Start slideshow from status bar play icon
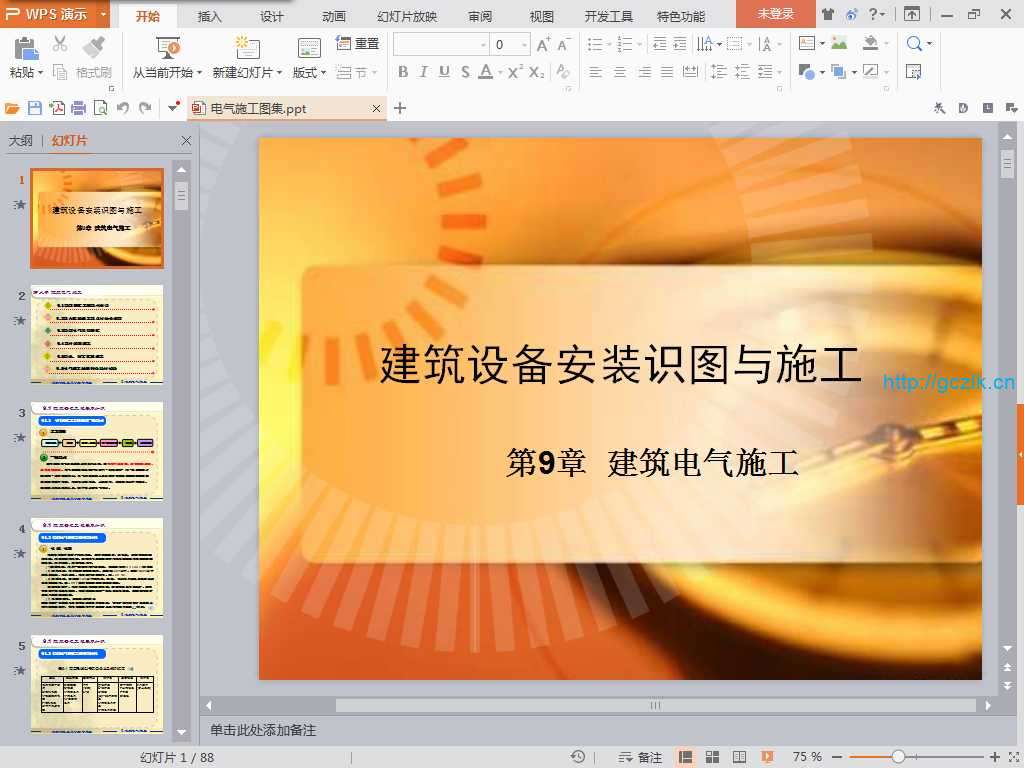This screenshot has width=1024, height=768. [767, 757]
